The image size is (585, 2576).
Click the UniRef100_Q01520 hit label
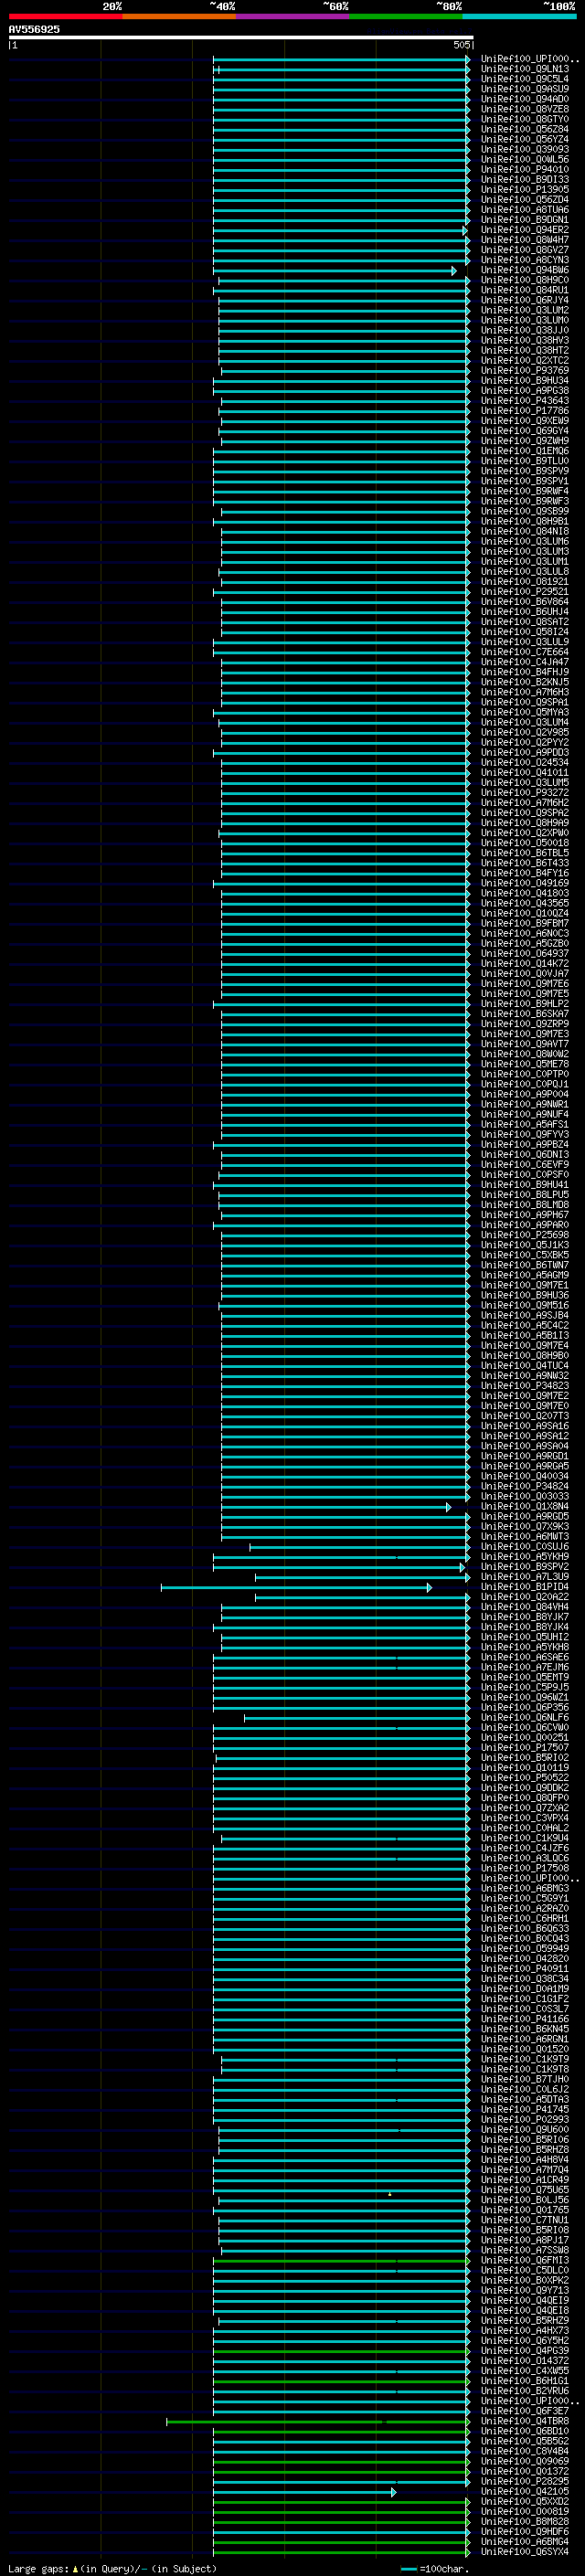(x=524, y=2049)
